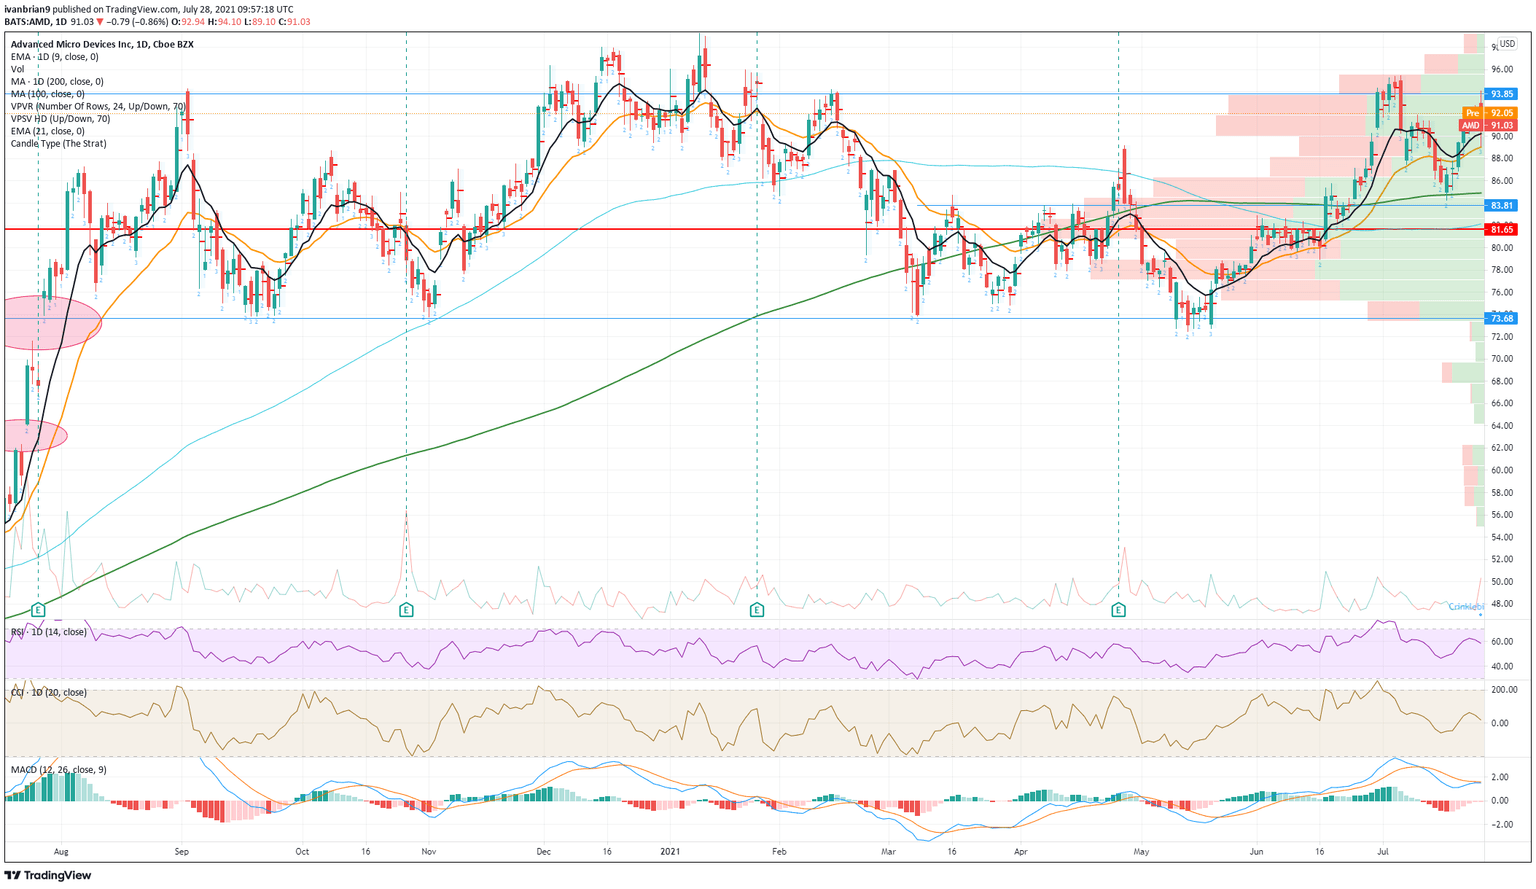Image resolution: width=1536 pixels, height=889 pixels.
Task: Click the 64.00 price axis label
Action: 1503,425
